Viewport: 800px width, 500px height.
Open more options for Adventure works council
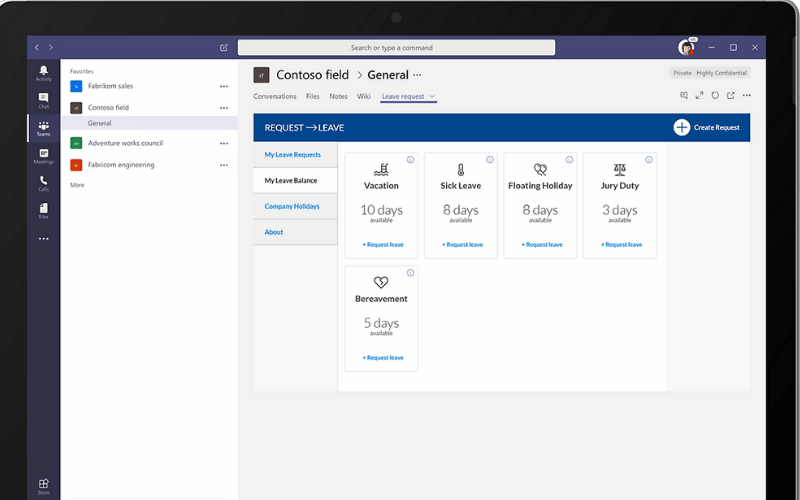[224, 143]
